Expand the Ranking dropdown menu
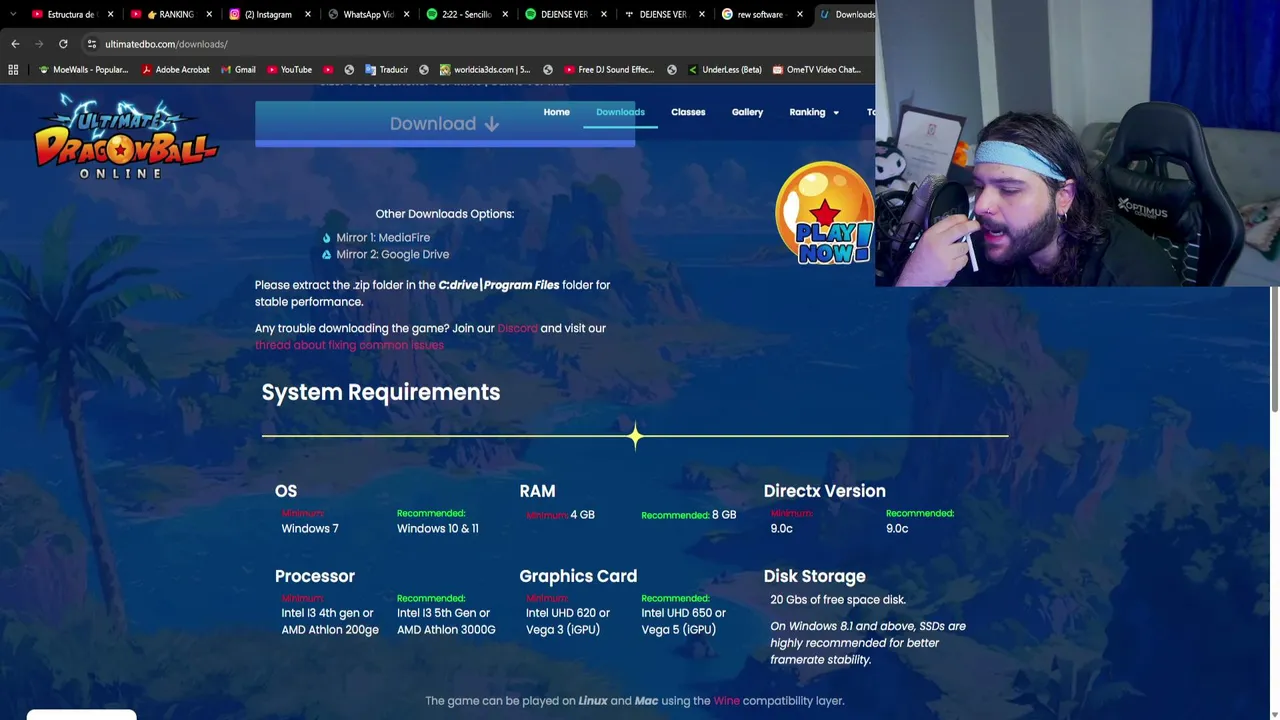The height and width of the screenshot is (720, 1280). point(814,112)
